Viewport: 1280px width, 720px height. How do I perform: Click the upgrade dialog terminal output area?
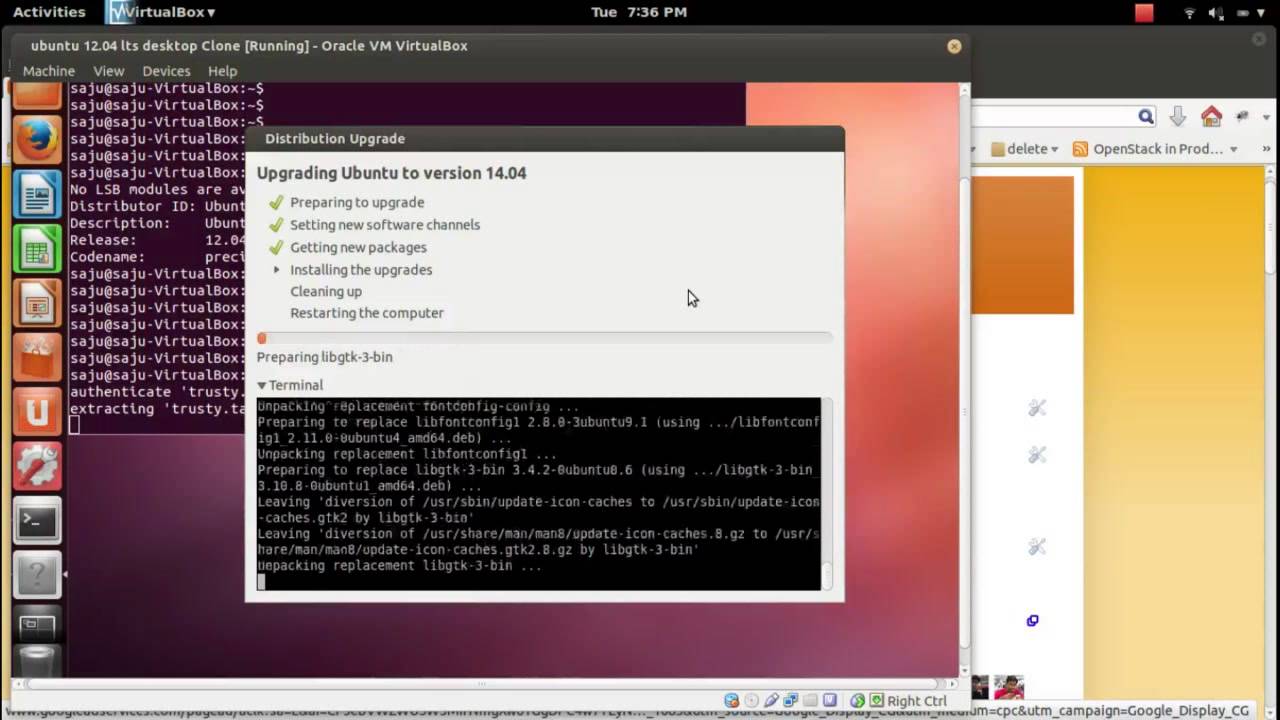(538, 494)
